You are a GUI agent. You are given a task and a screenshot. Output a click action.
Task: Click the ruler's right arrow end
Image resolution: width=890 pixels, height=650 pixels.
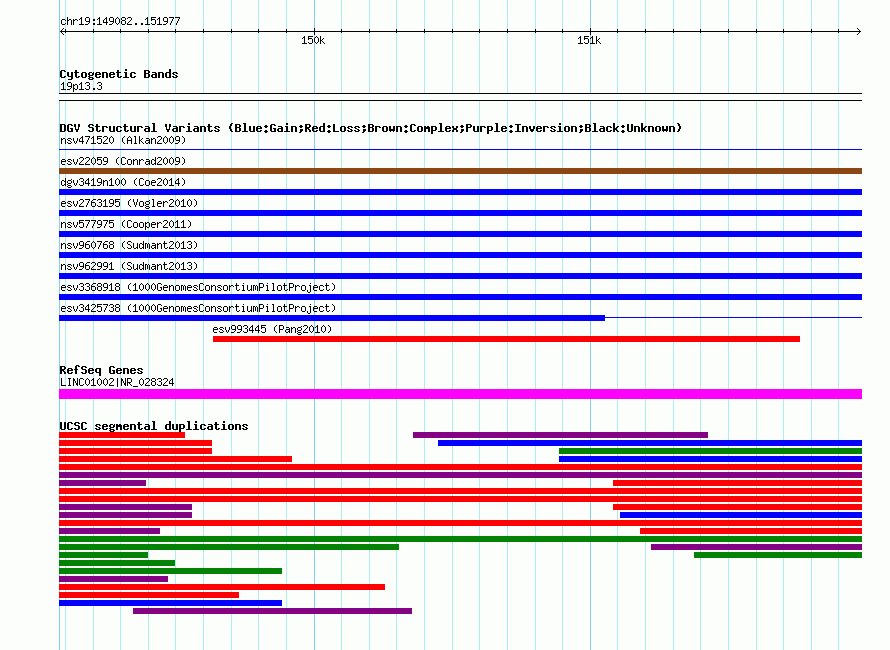(858, 32)
